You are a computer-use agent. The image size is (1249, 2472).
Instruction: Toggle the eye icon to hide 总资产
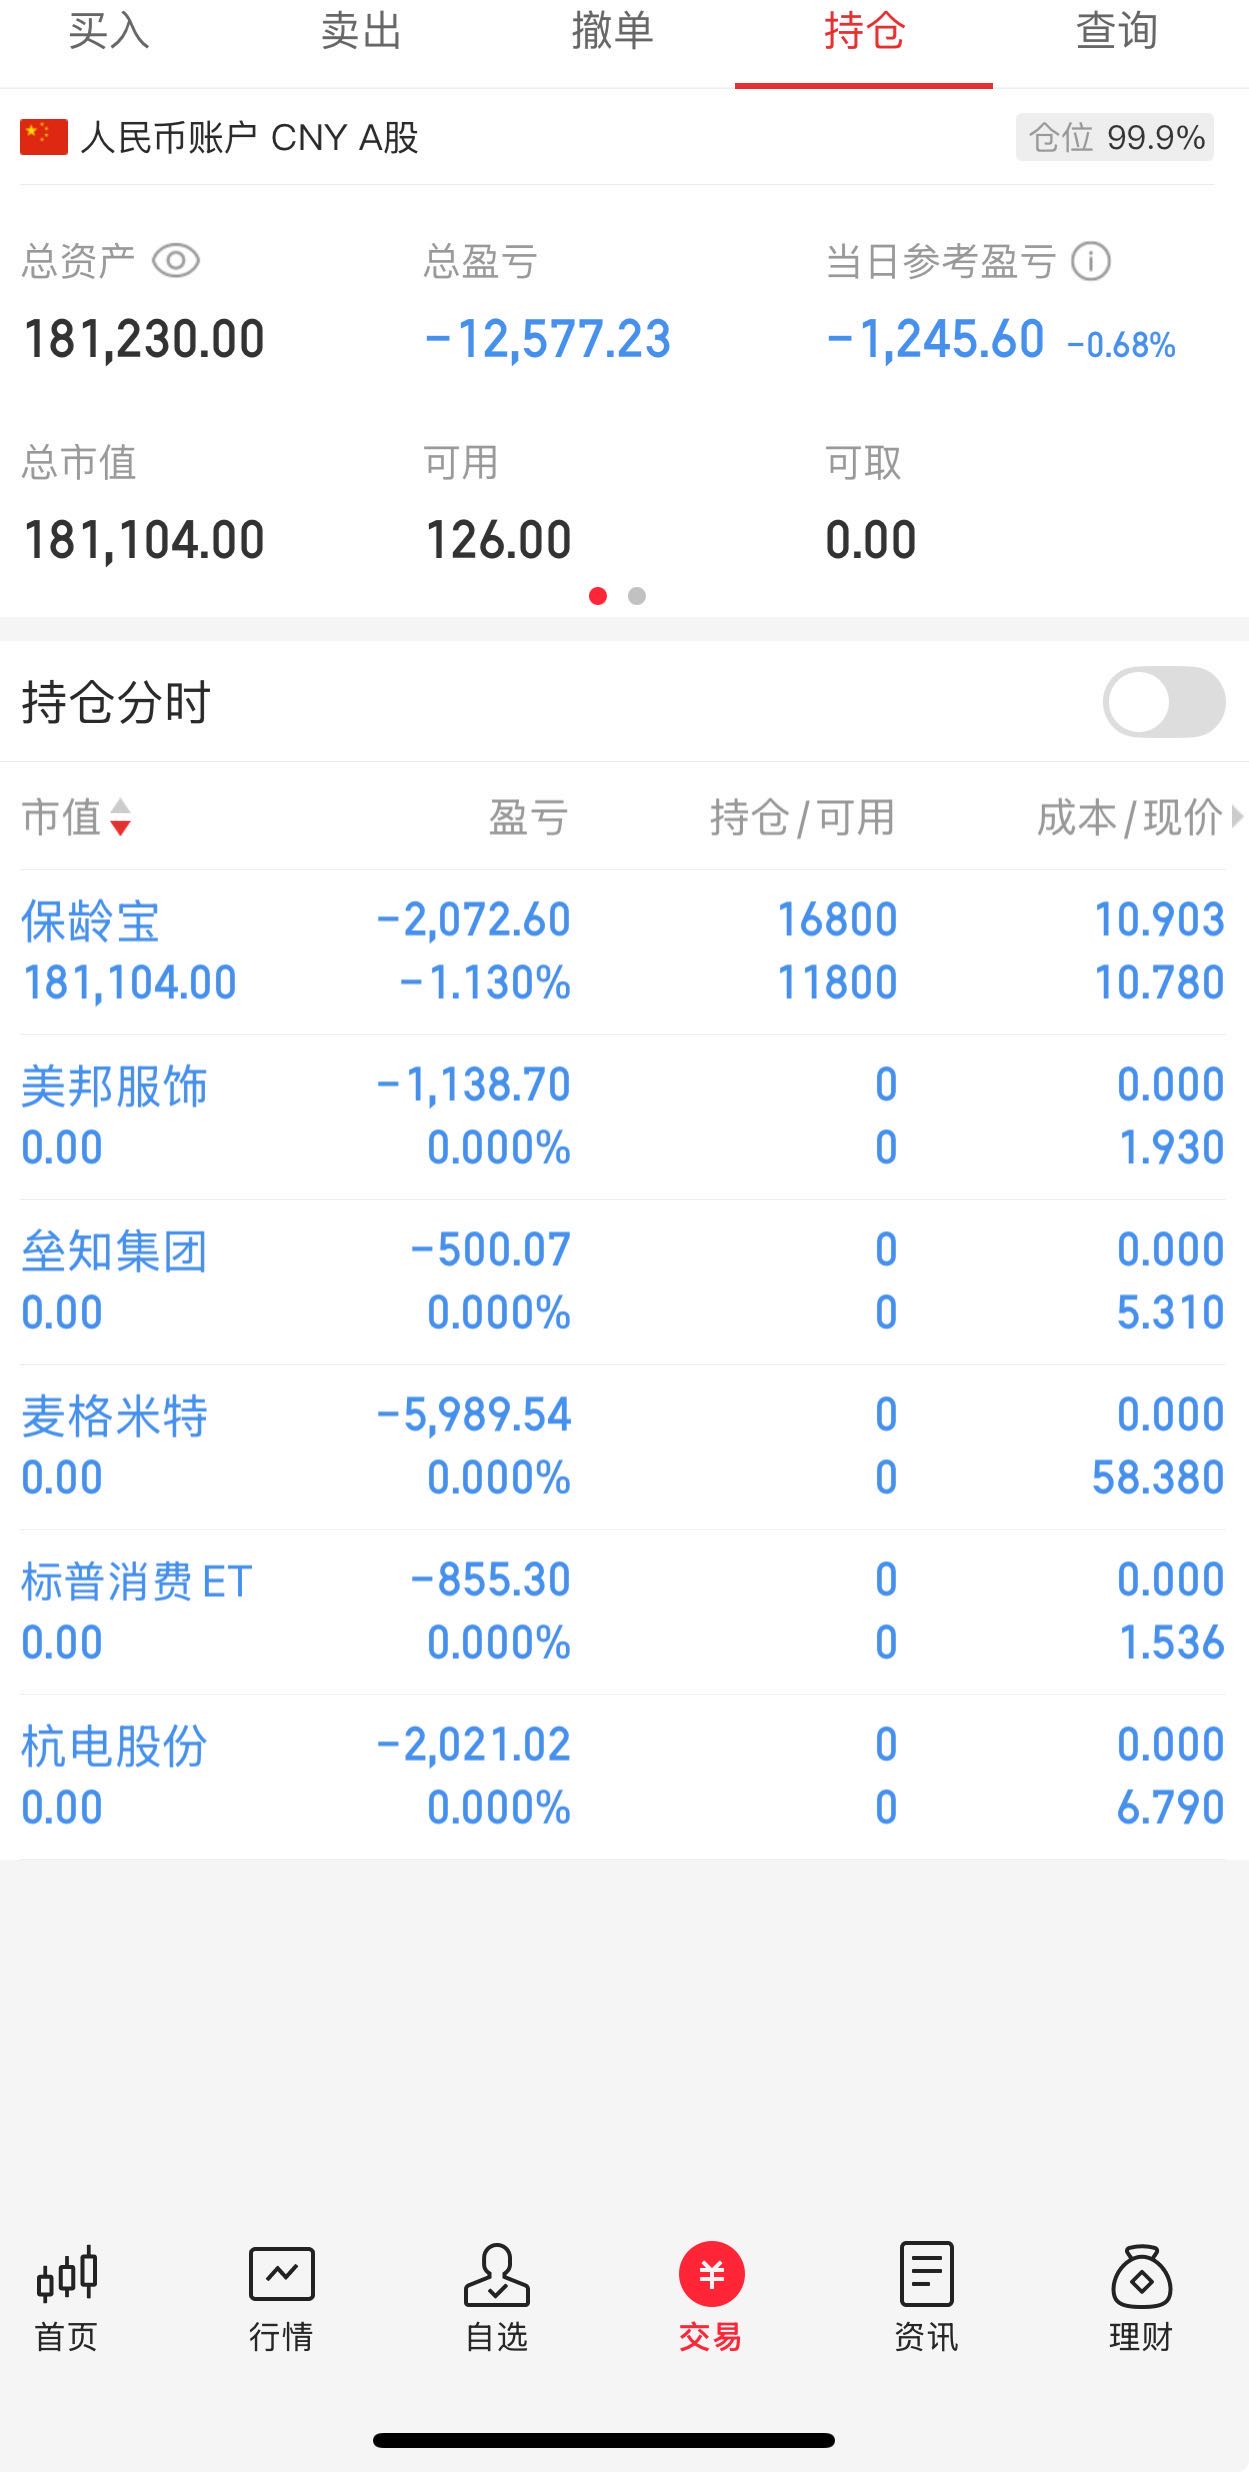176,262
